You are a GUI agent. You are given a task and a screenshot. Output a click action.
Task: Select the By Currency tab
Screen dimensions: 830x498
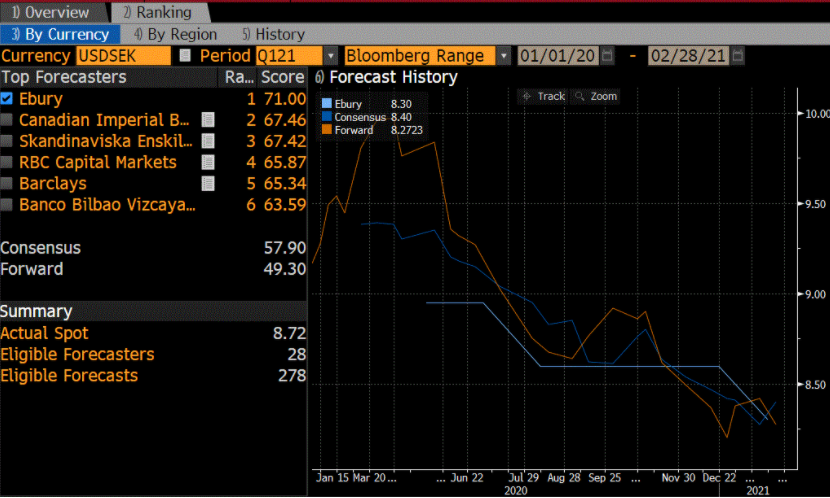60,34
